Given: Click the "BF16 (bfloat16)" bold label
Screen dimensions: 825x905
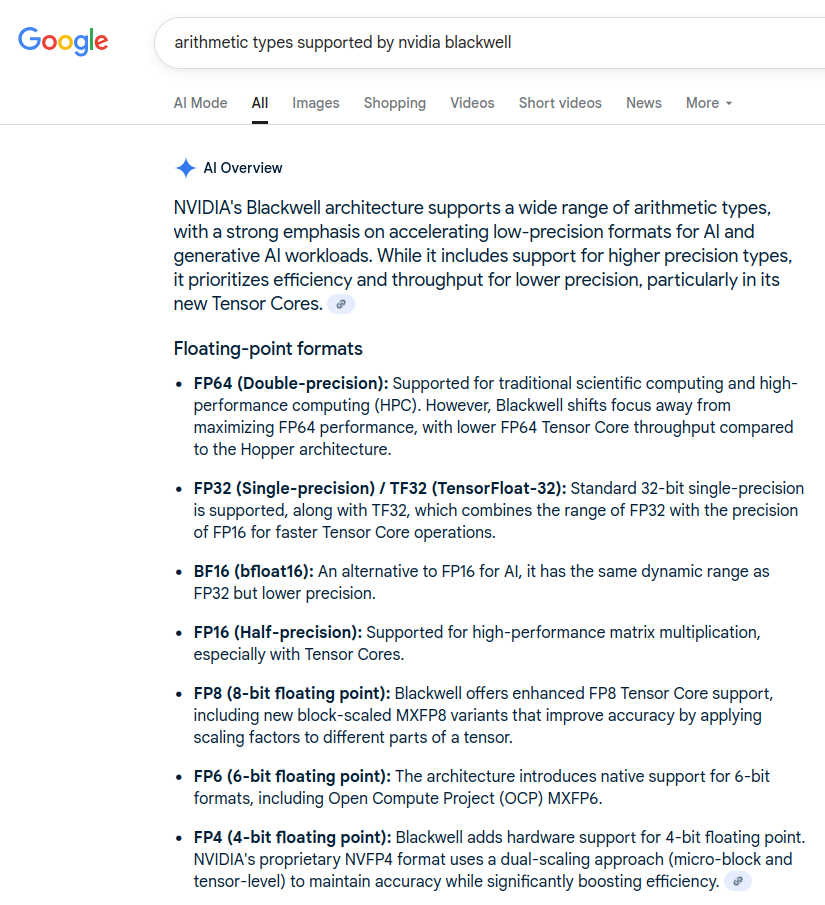Looking at the screenshot, I should point(254,571).
